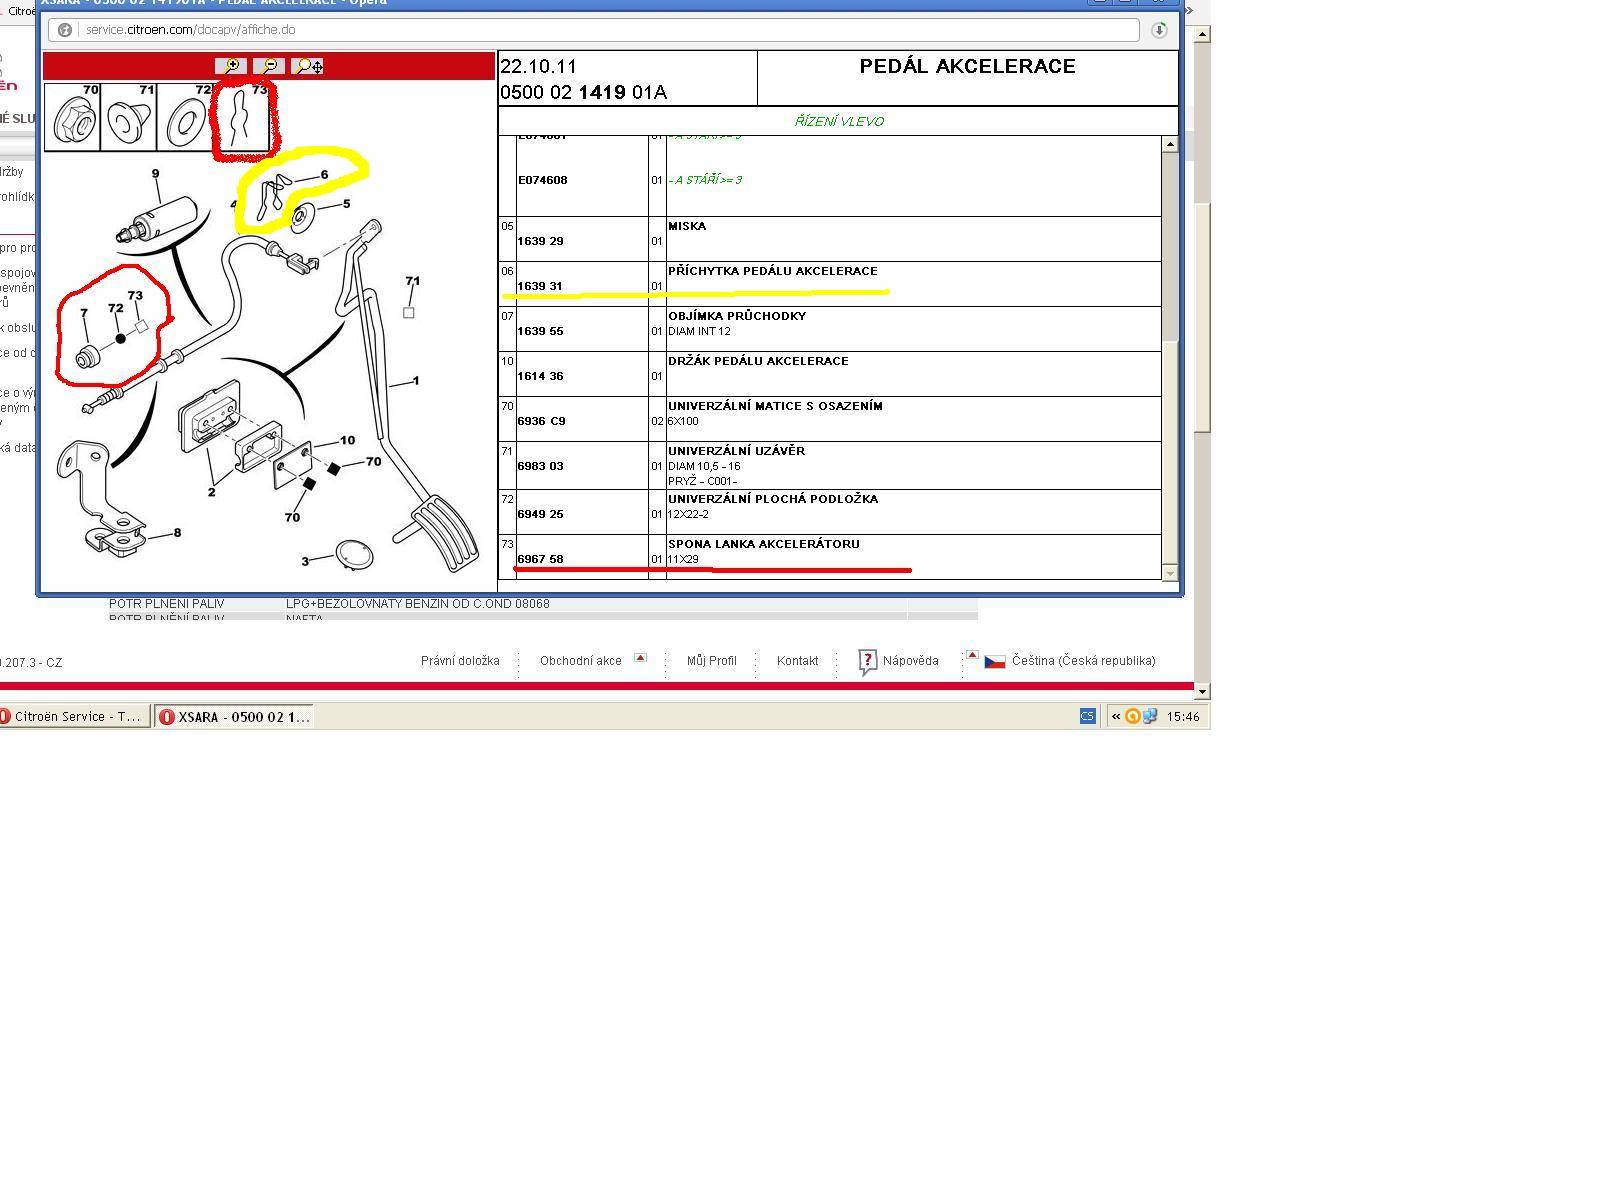Expand the arrow beside the language selector

coord(971,656)
